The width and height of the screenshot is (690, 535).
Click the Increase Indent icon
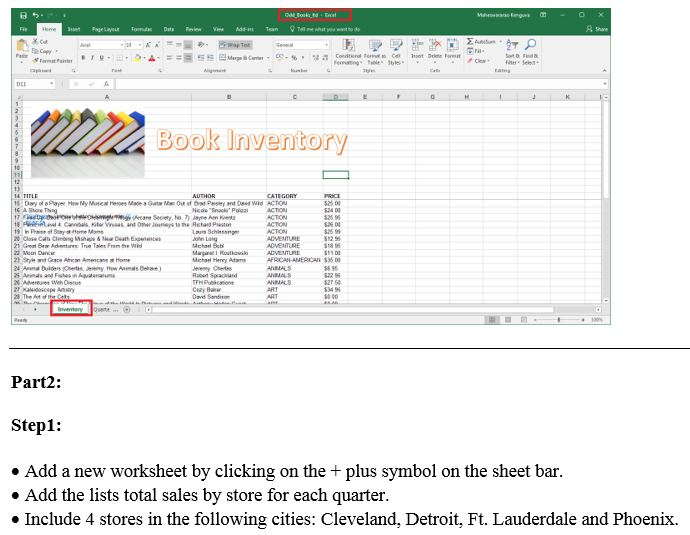click(x=210, y=58)
